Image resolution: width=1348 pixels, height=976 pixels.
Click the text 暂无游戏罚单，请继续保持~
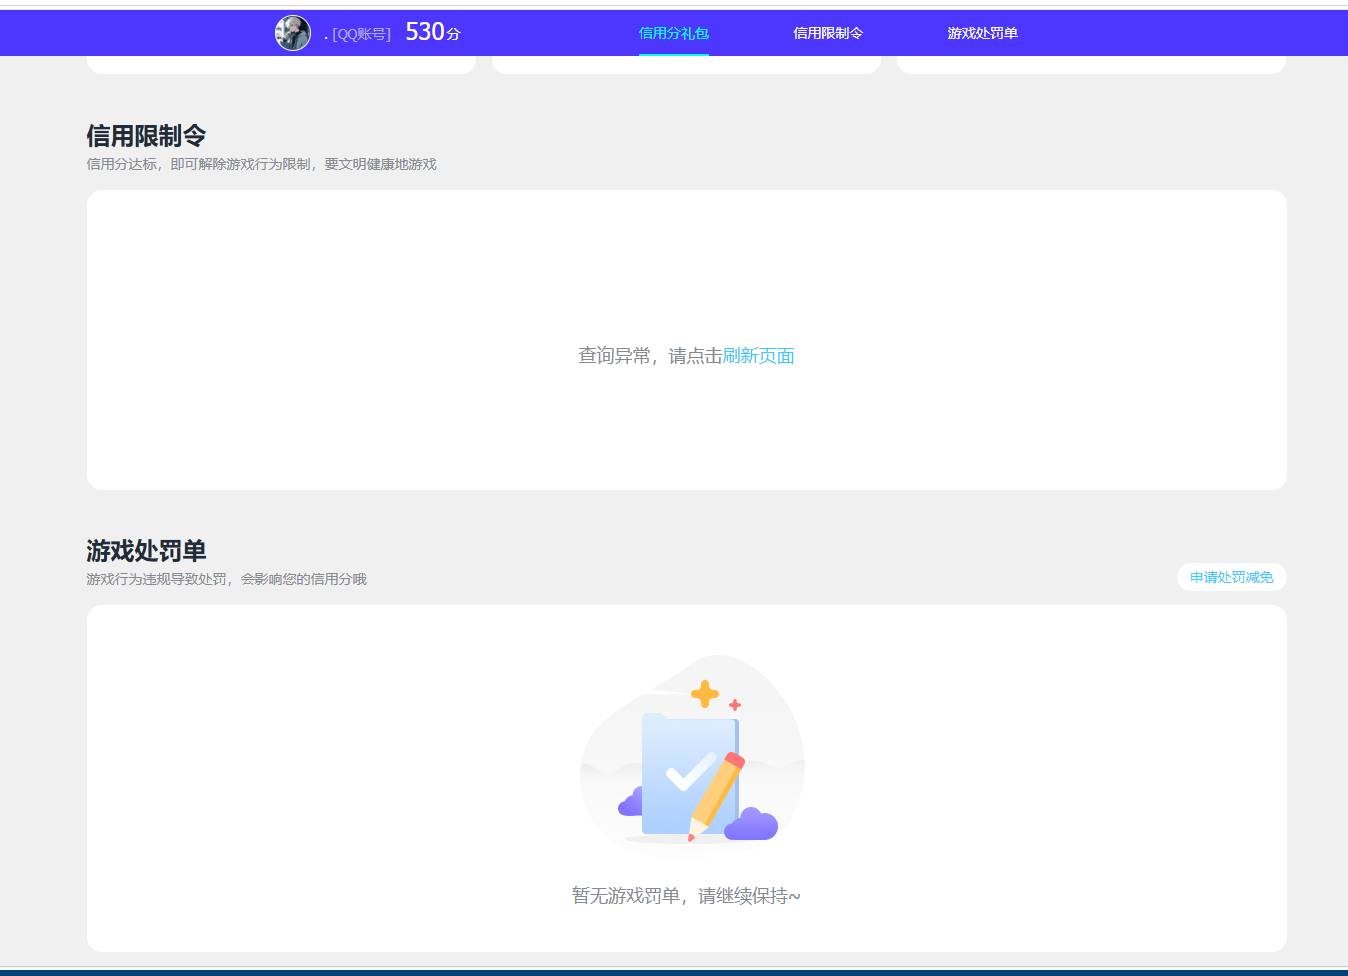tap(686, 896)
